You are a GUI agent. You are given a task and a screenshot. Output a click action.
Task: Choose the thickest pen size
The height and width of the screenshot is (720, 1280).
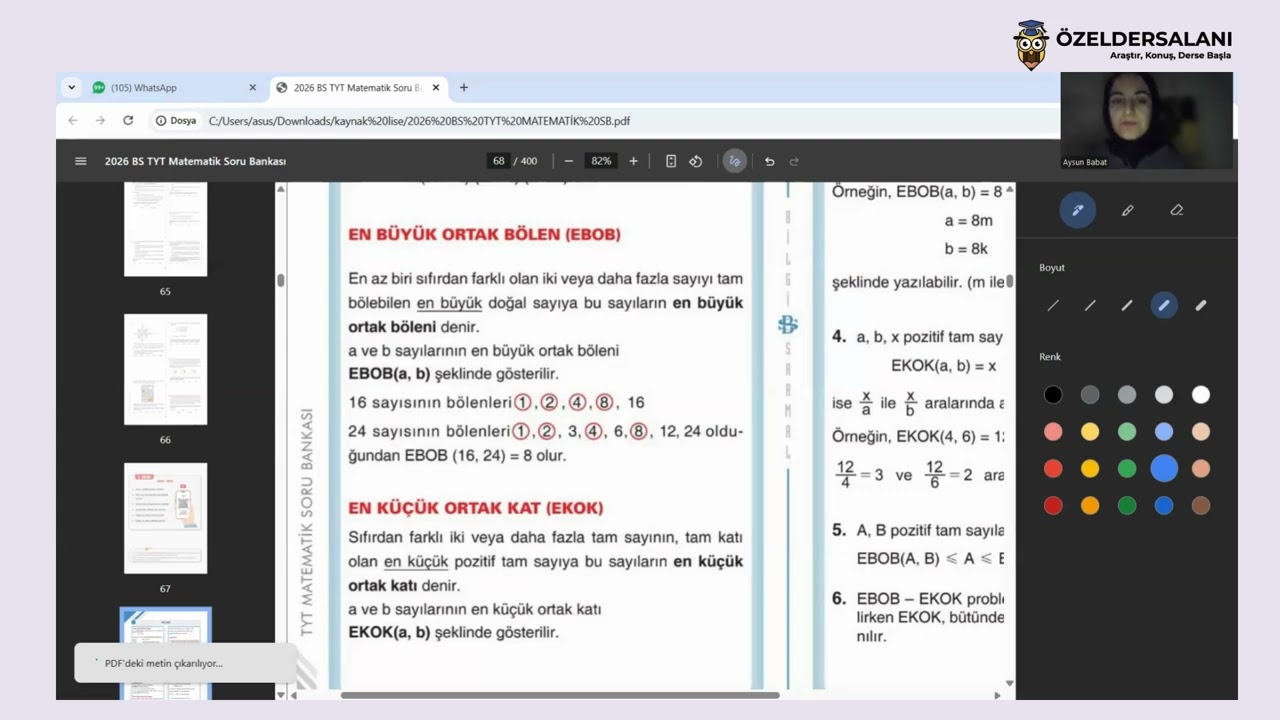click(x=1201, y=305)
